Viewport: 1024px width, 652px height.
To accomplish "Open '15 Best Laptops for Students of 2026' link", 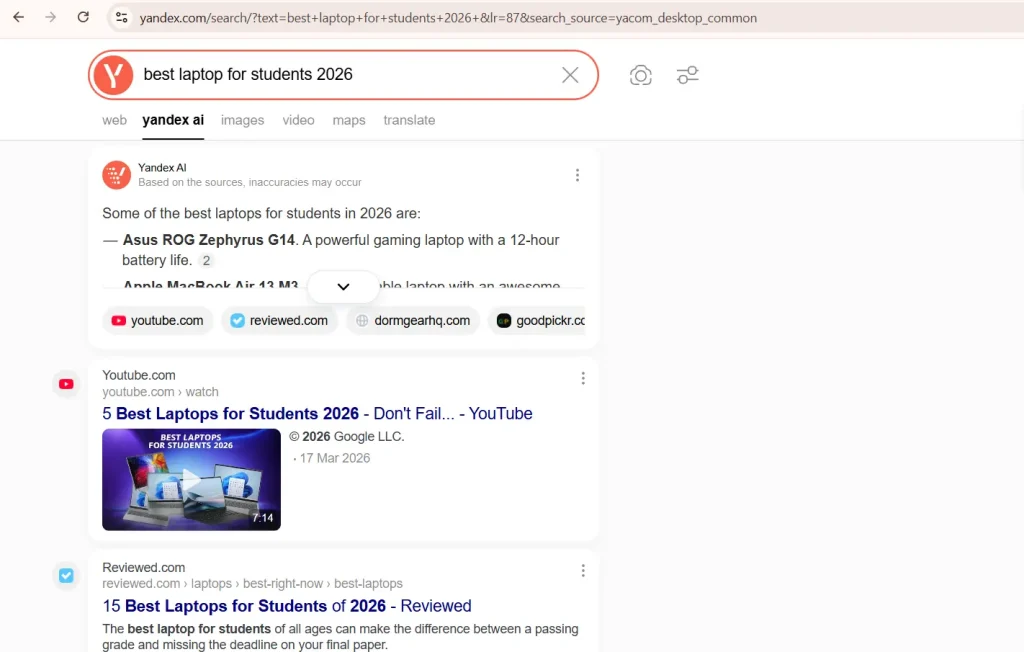I will pyautogui.click(x=287, y=606).
